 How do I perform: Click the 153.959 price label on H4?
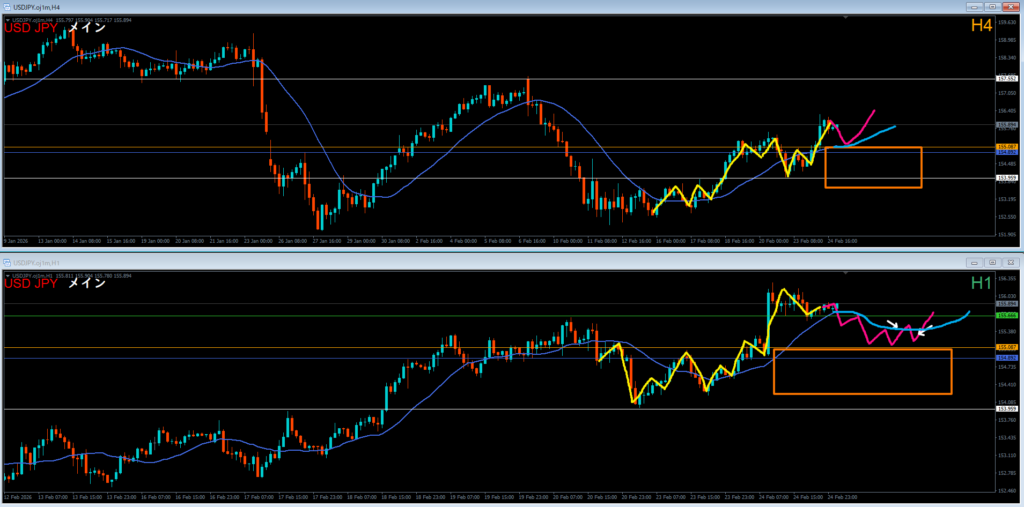point(1006,178)
